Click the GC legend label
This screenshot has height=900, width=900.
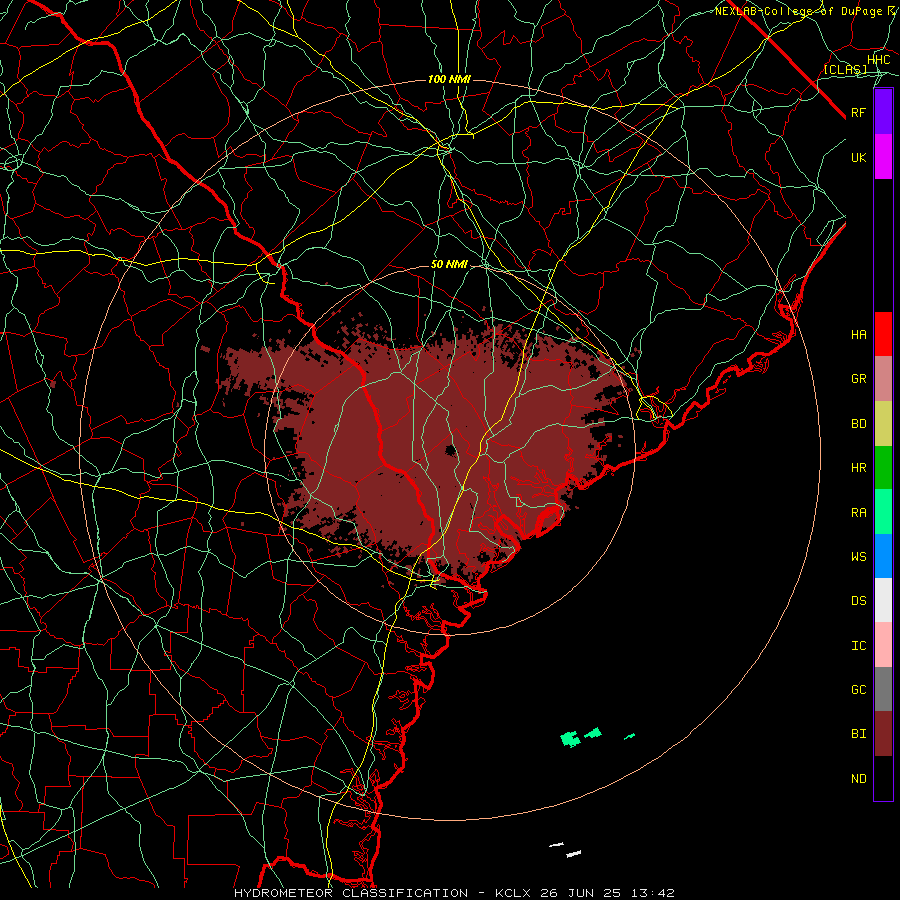858,690
